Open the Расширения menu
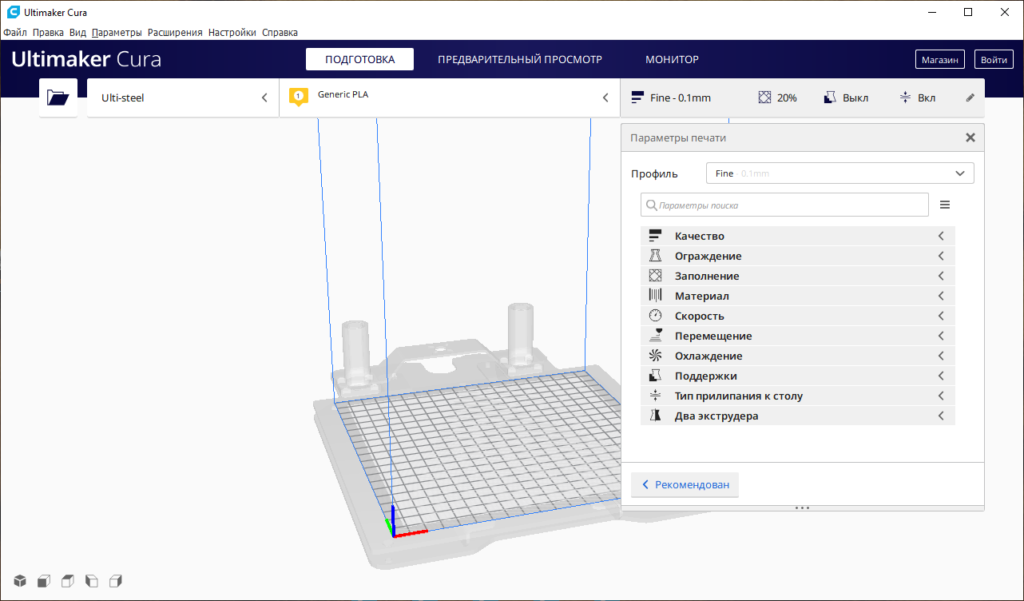Image resolution: width=1024 pixels, height=601 pixels. click(174, 32)
